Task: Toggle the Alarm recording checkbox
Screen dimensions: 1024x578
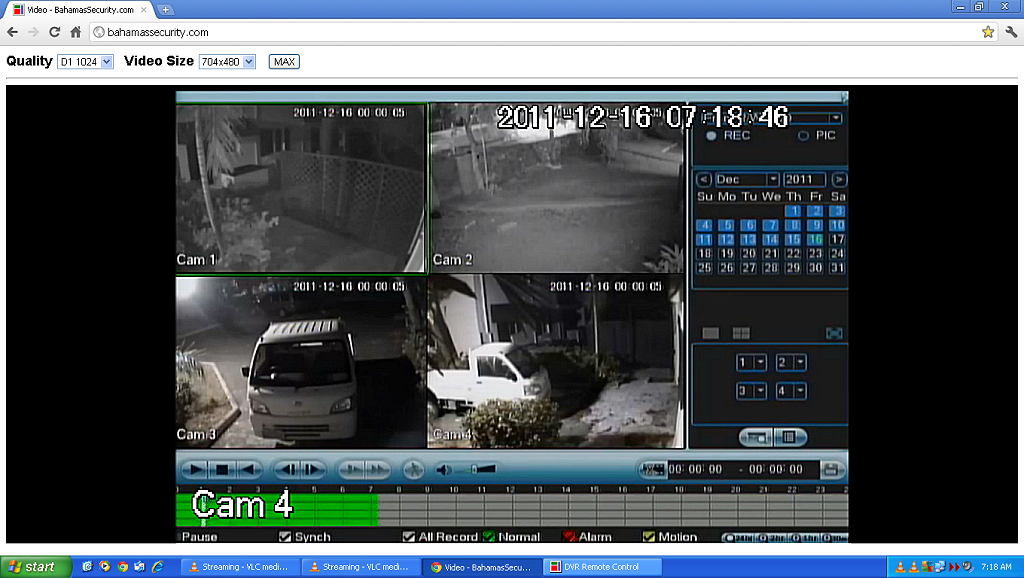Action: [x=569, y=537]
